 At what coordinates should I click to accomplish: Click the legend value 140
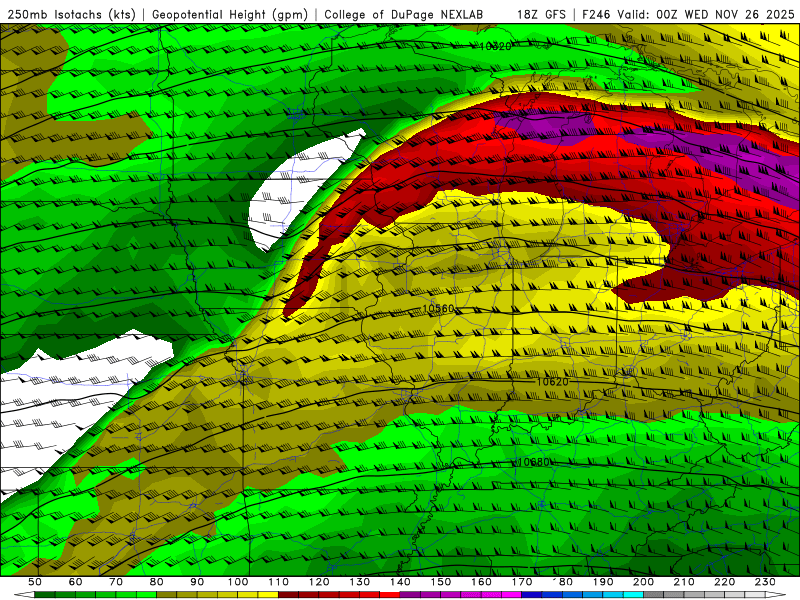coord(400,582)
